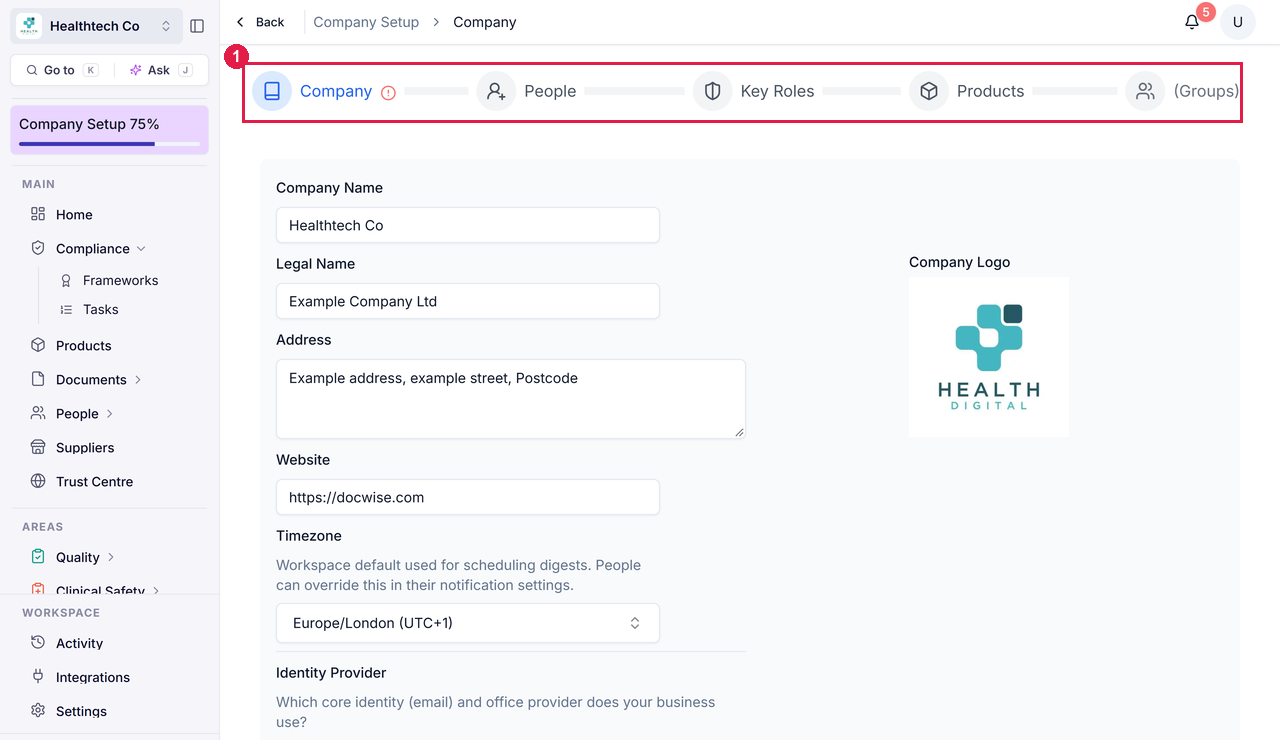Open notifications bell with 5 badge

tap(1192, 22)
